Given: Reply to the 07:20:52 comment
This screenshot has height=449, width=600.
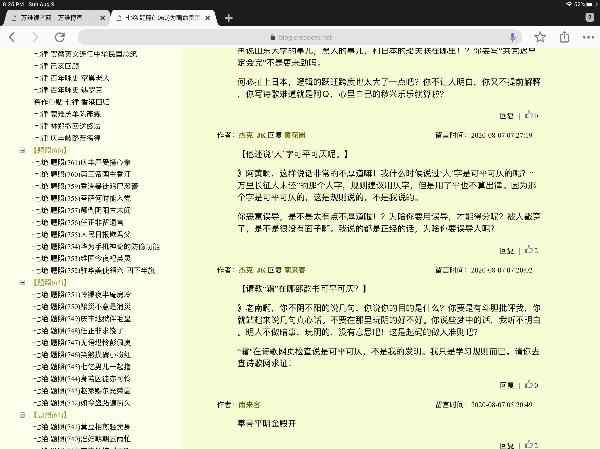Looking at the screenshot, I should pyautogui.click(x=506, y=385).
